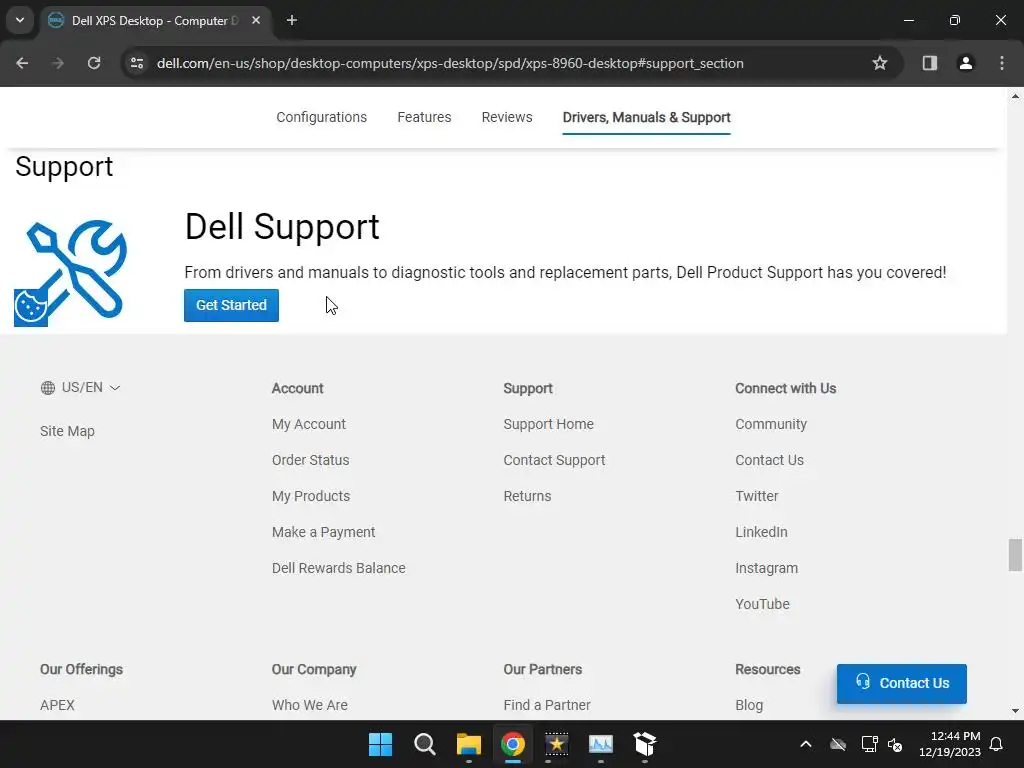
Task: Click the browser forward arrow
Action: tap(58, 63)
